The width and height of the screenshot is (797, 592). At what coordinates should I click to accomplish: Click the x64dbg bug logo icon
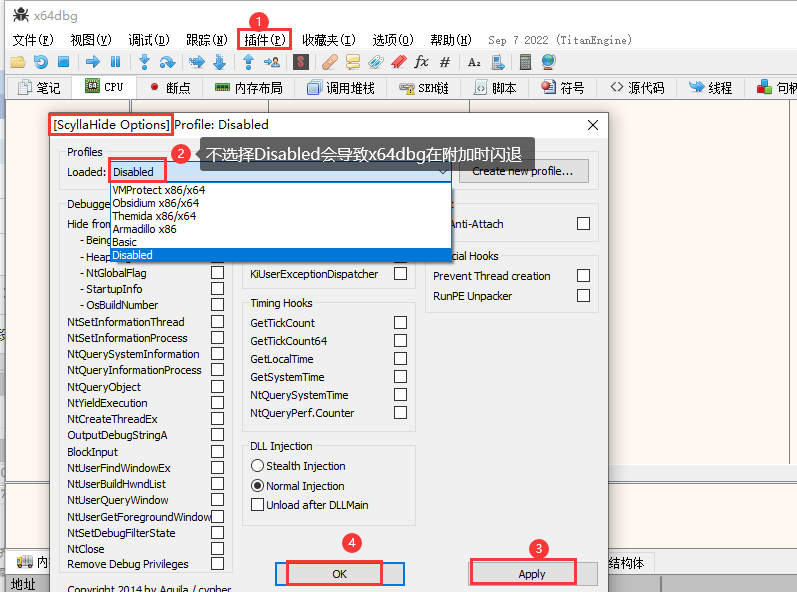click(x=21, y=15)
